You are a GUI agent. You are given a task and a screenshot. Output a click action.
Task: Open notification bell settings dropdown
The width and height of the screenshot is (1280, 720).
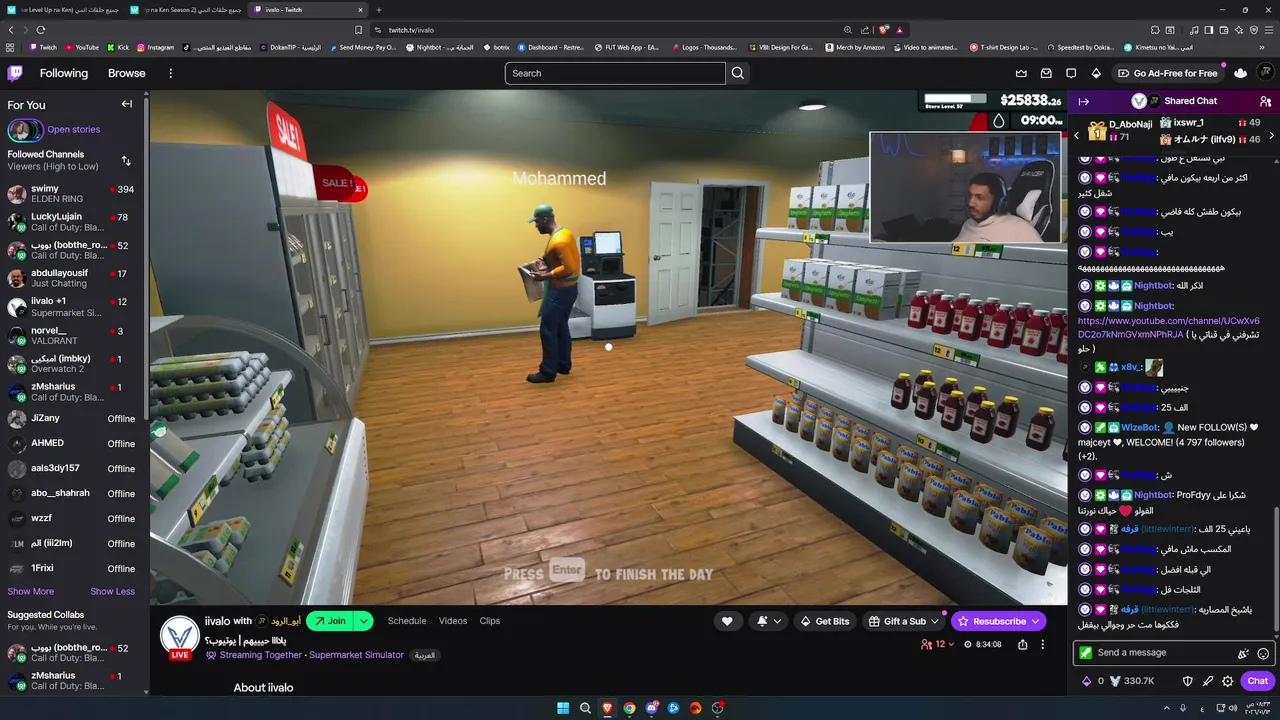(x=768, y=621)
